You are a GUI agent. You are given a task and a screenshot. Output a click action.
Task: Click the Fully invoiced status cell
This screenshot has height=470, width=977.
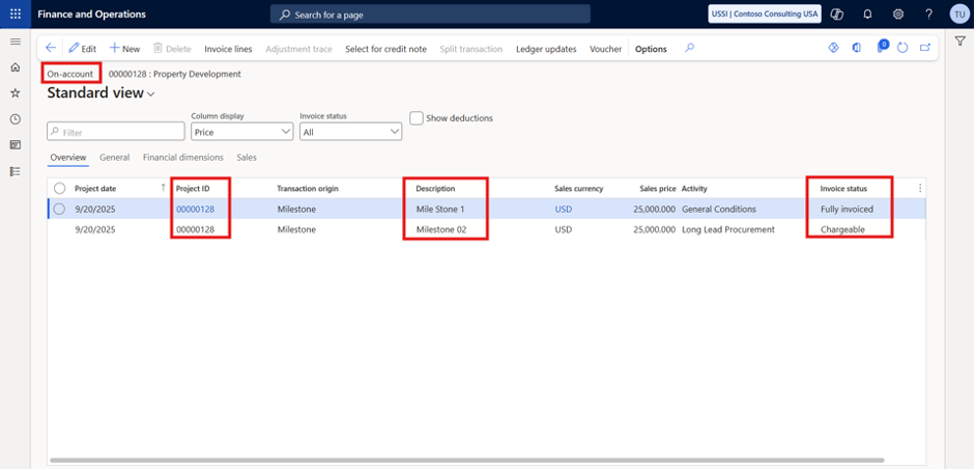[847, 209]
